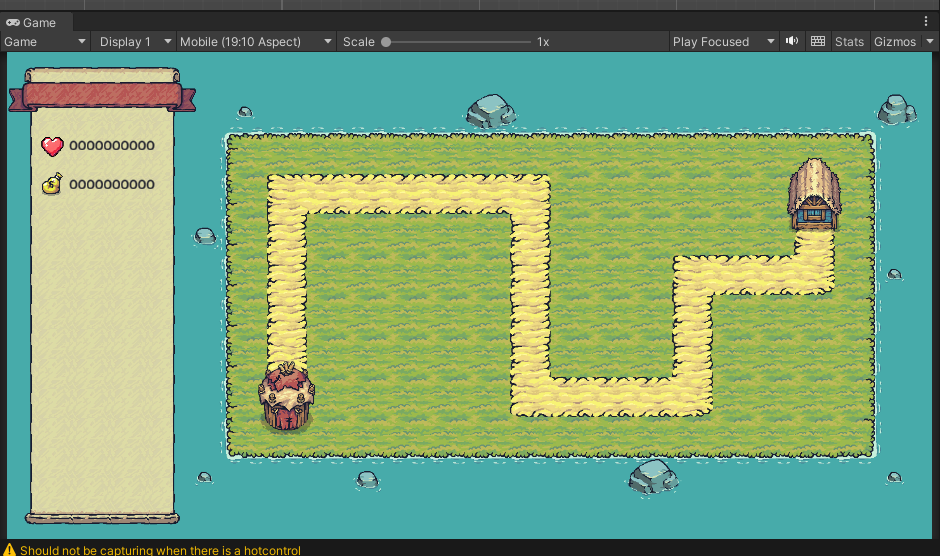Select the Game view tab
Screen dimensions: 940x556
click(x=36, y=22)
